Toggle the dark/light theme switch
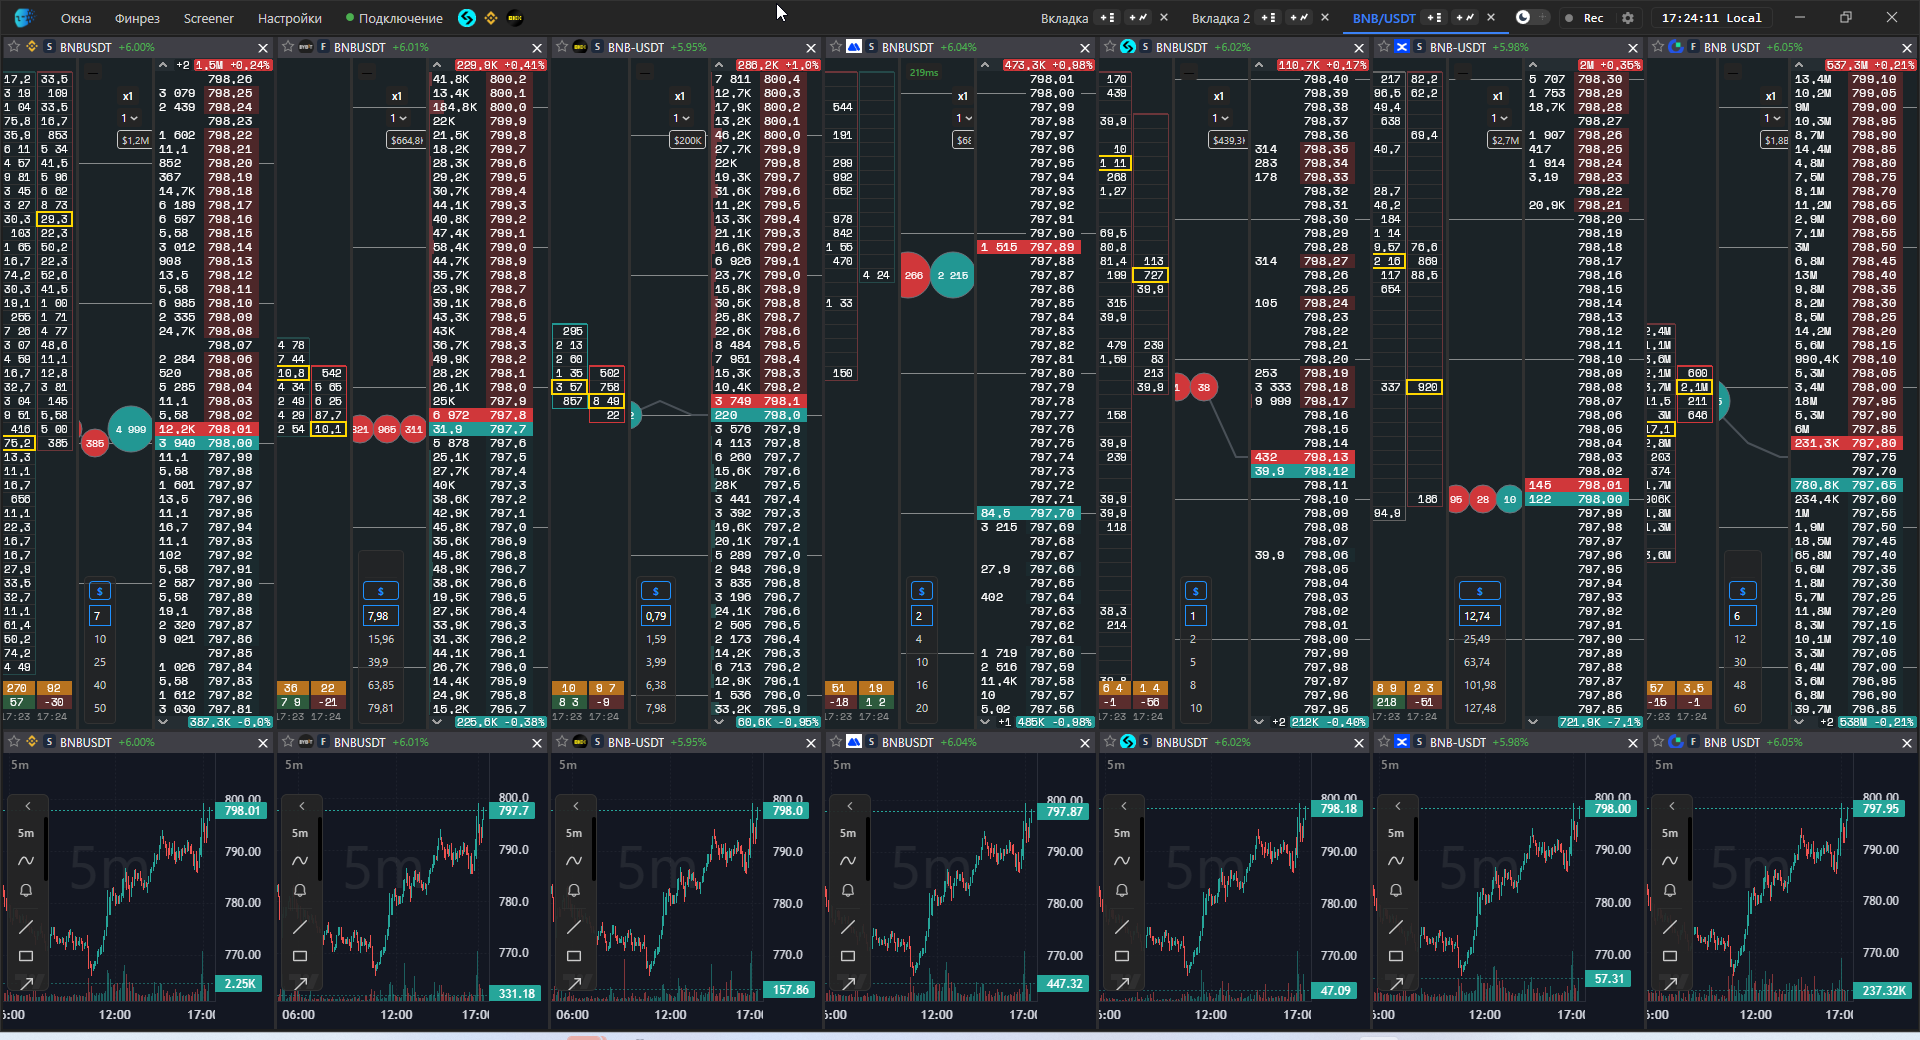 [1531, 17]
